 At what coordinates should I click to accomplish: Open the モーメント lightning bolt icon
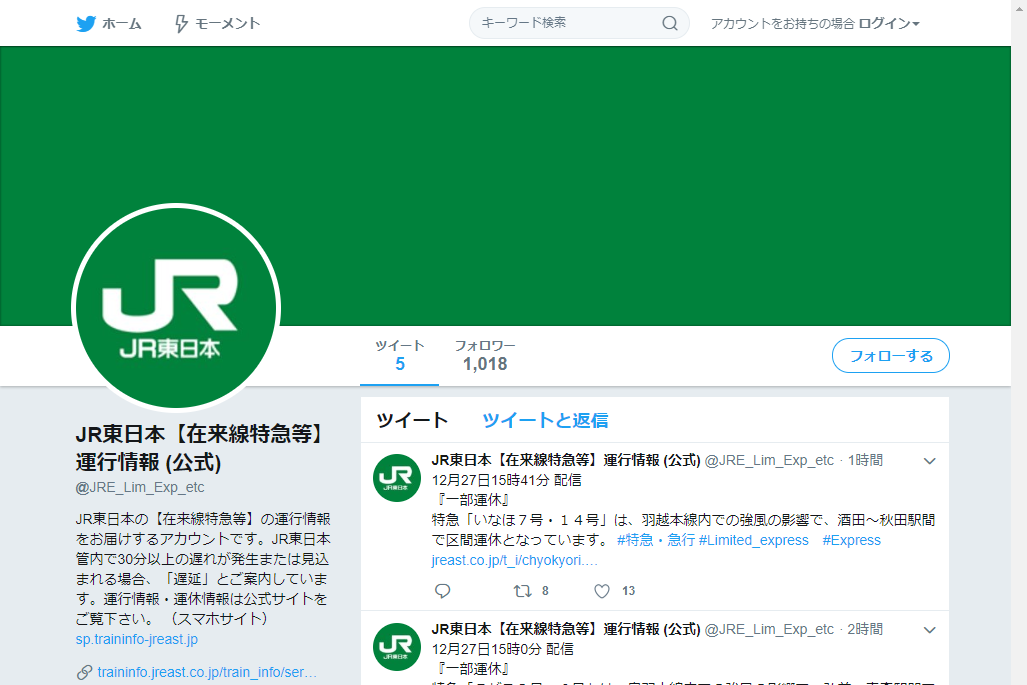(x=181, y=24)
